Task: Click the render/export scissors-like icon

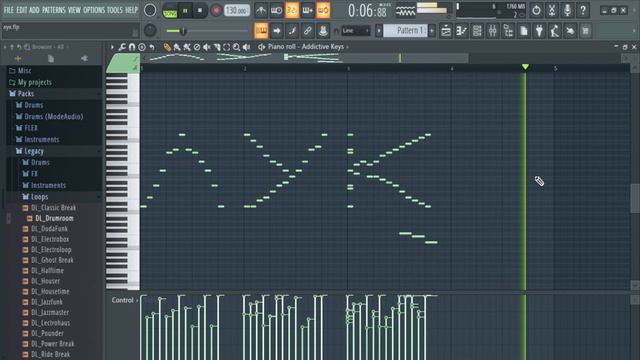Action: pyautogui.click(x=552, y=10)
